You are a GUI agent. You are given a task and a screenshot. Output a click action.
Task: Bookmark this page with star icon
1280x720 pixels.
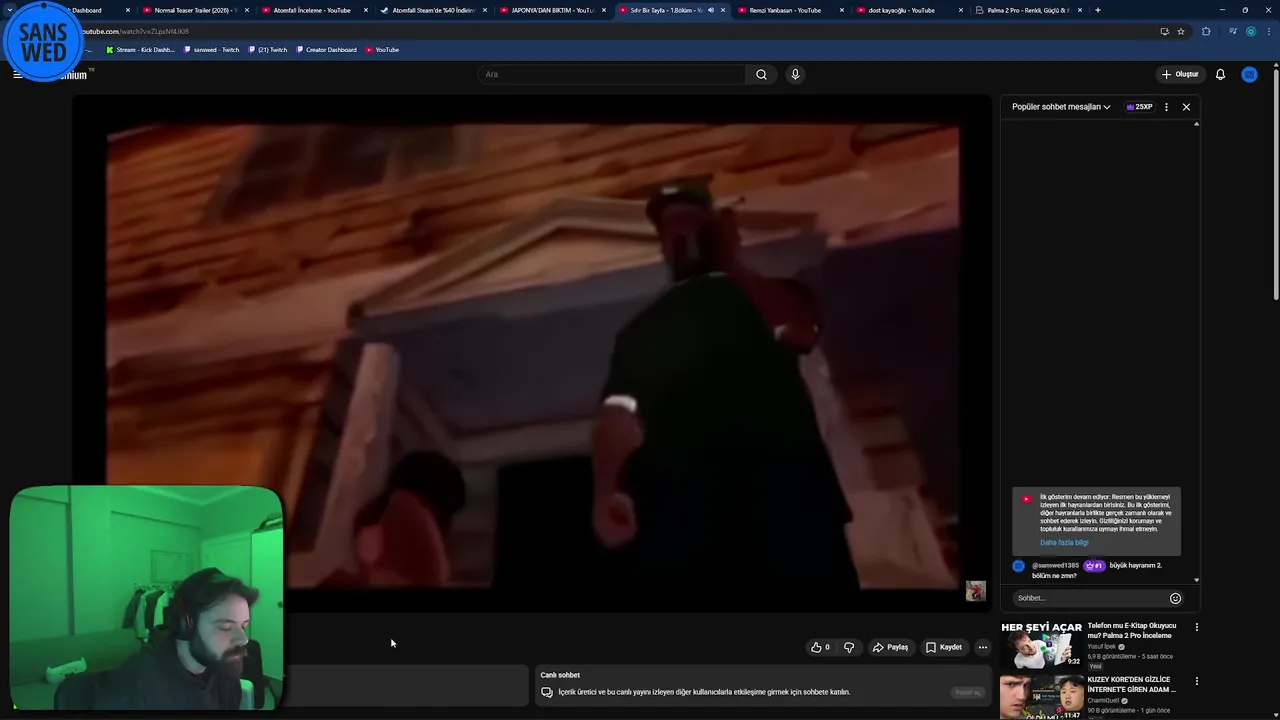(1181, 31)
